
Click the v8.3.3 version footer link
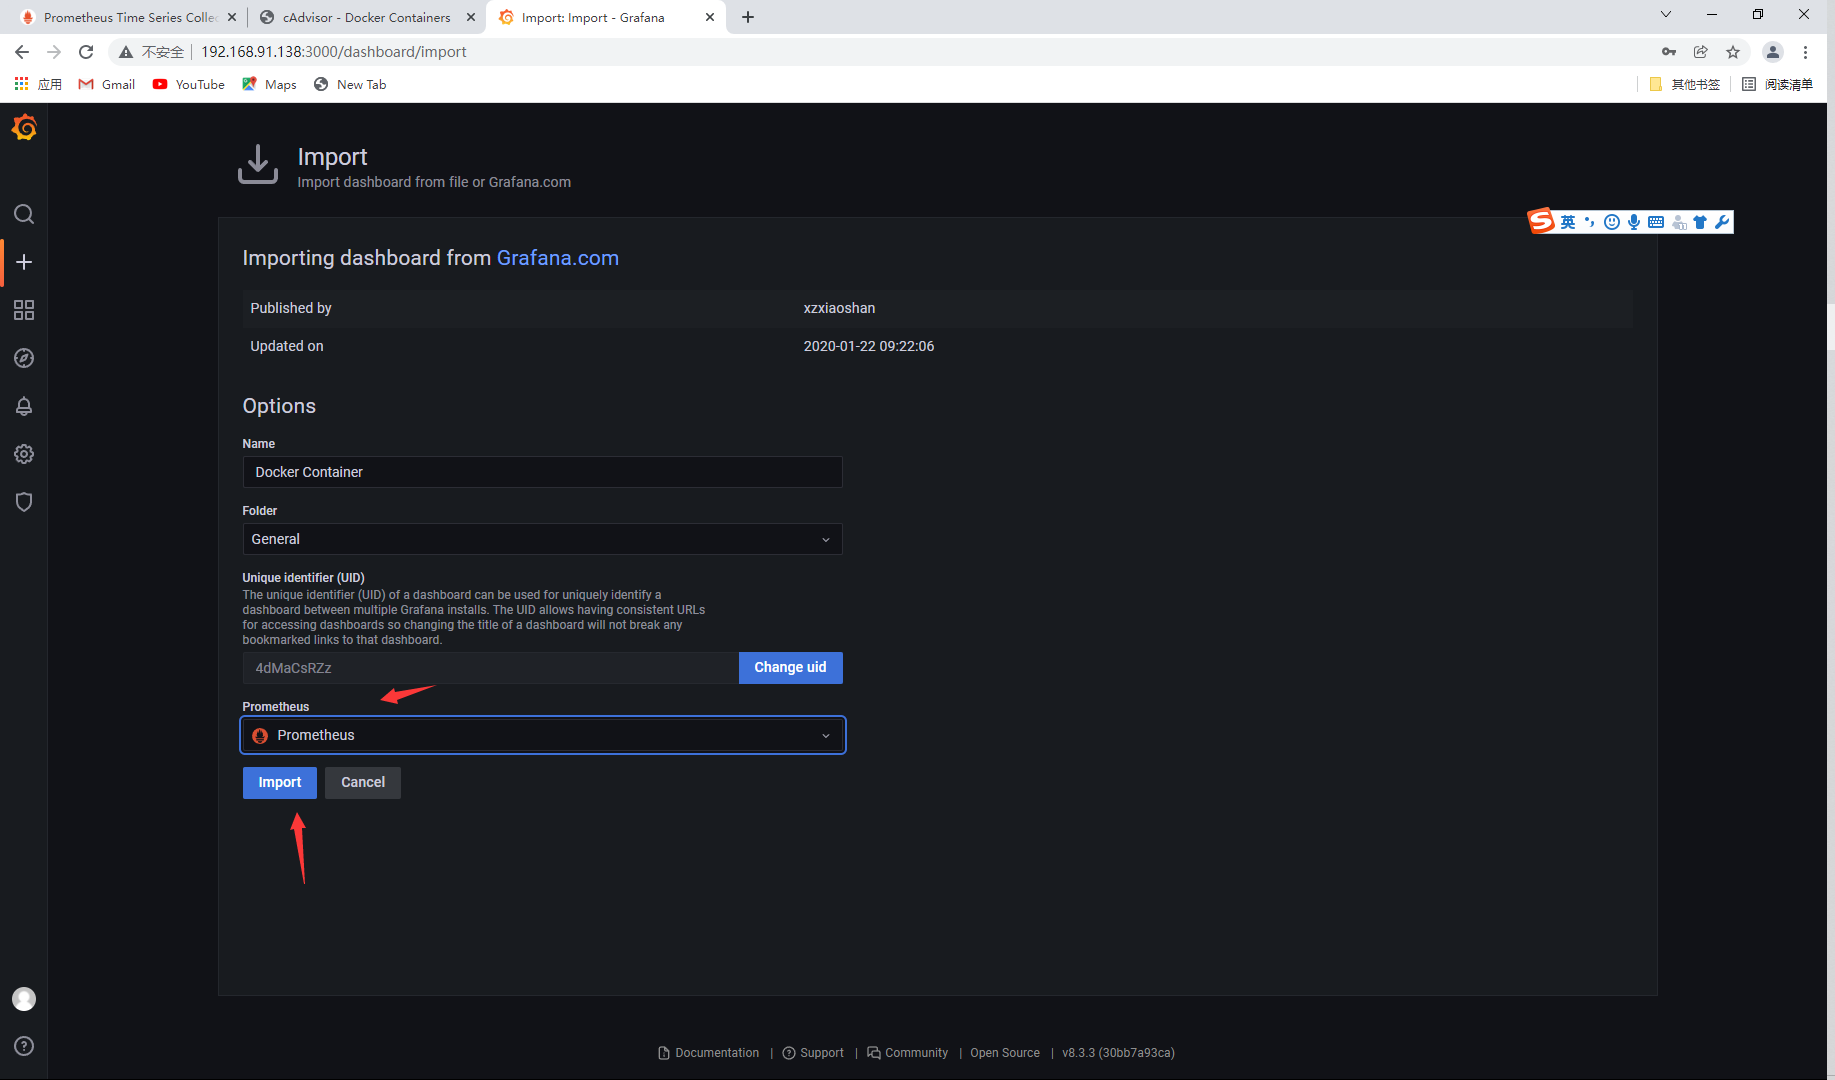pyautogui.click(x=1118, y=1053)
